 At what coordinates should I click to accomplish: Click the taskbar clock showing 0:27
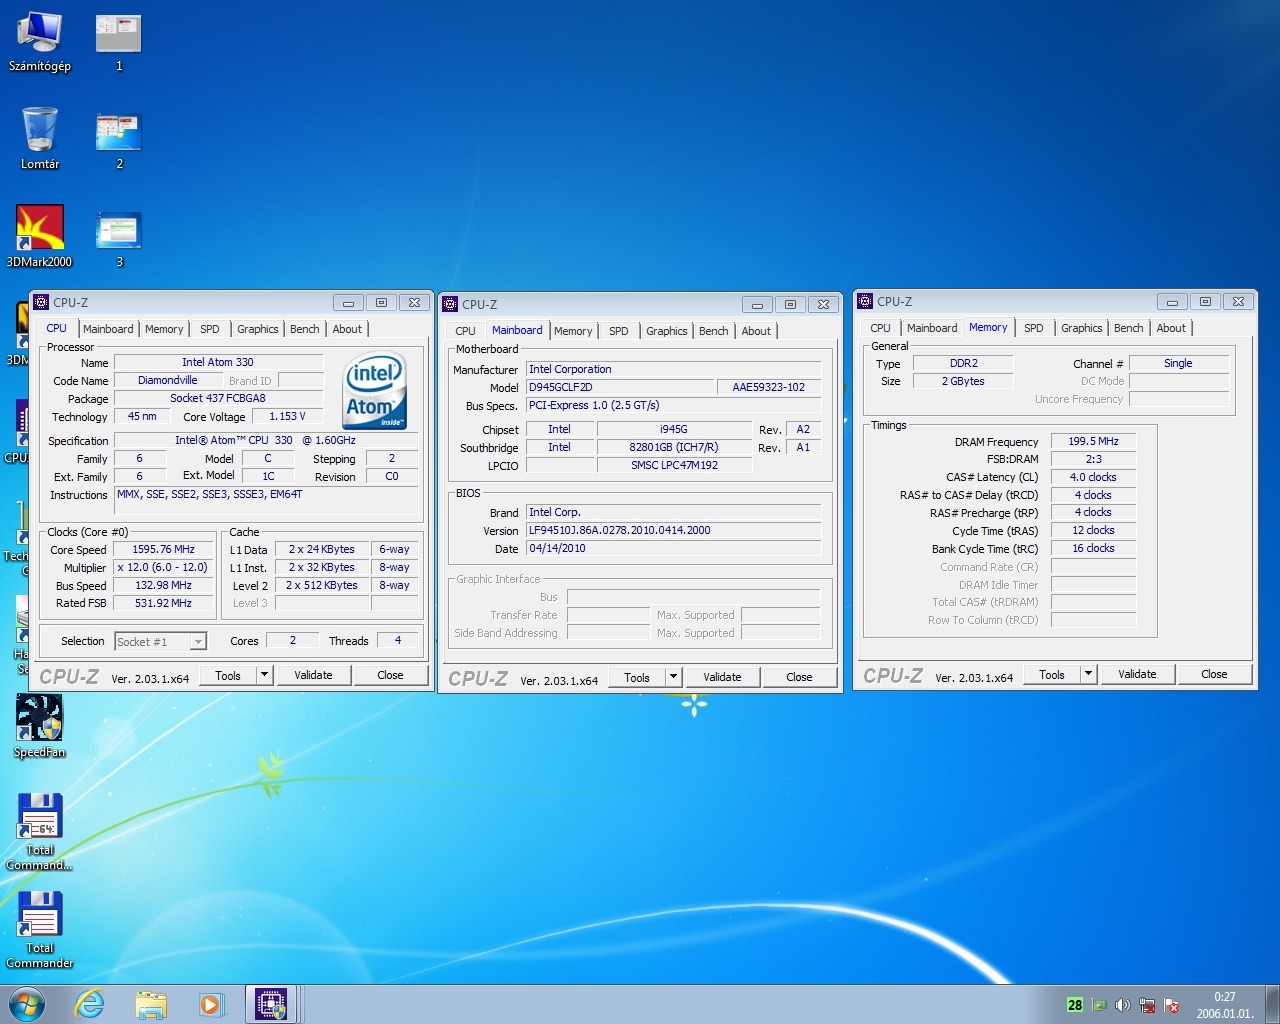(1224, 1004)
